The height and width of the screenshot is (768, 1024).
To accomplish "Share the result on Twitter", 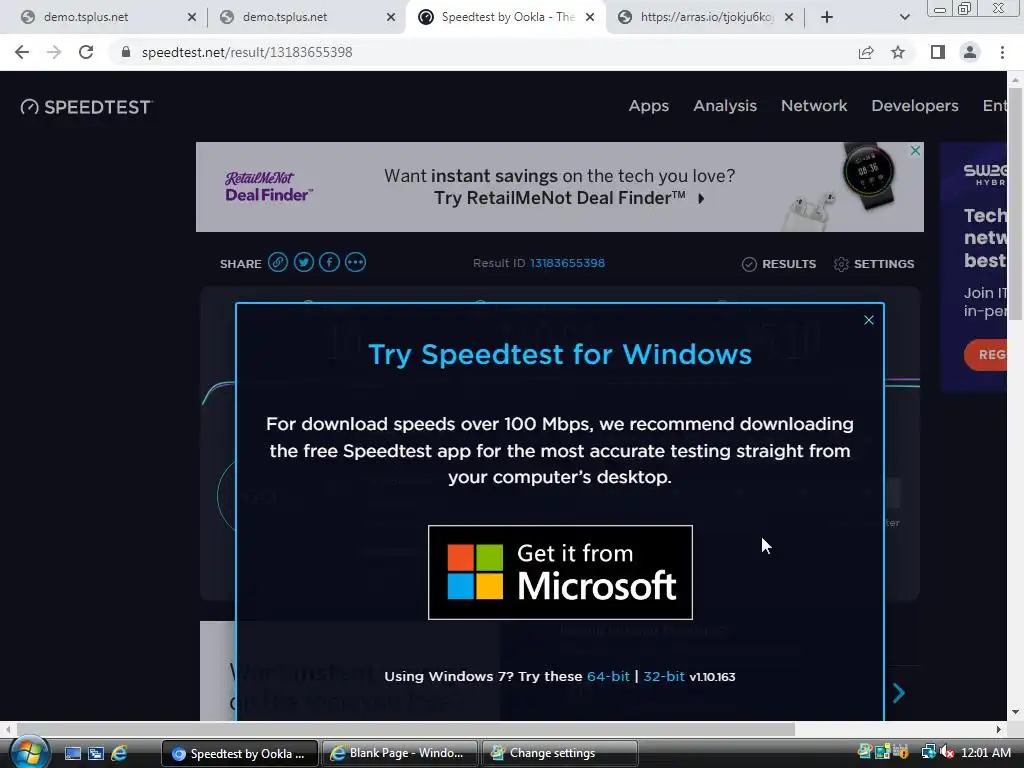I will pos(304,263).
